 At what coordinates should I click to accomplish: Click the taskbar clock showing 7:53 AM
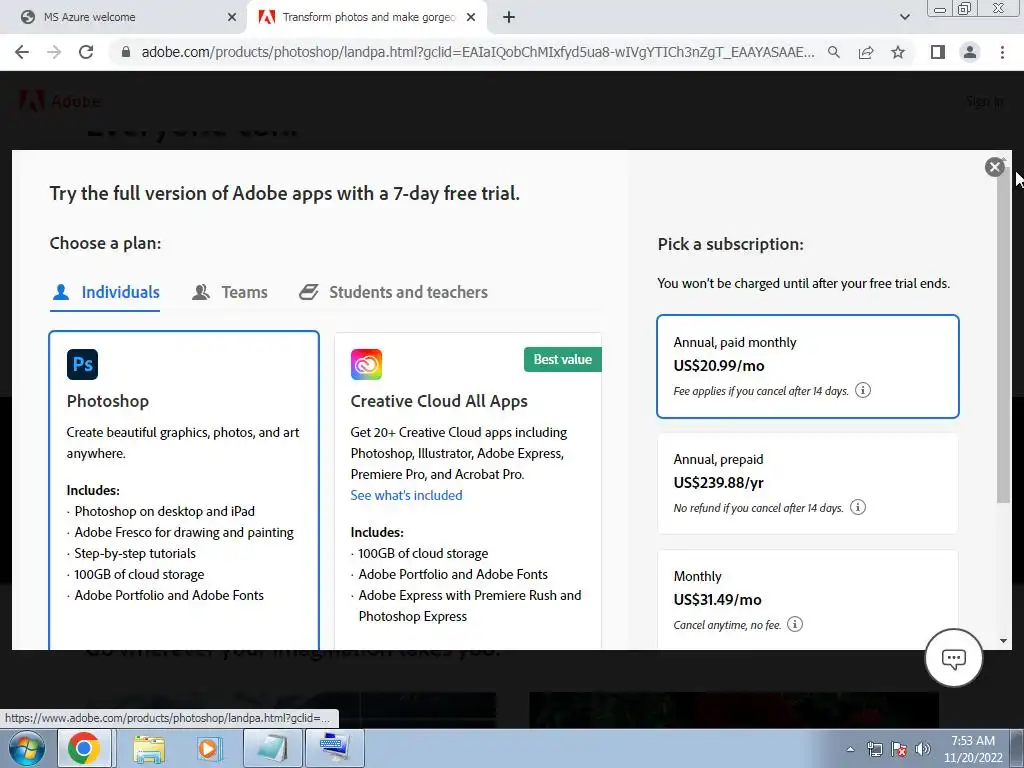coord(973,749)
